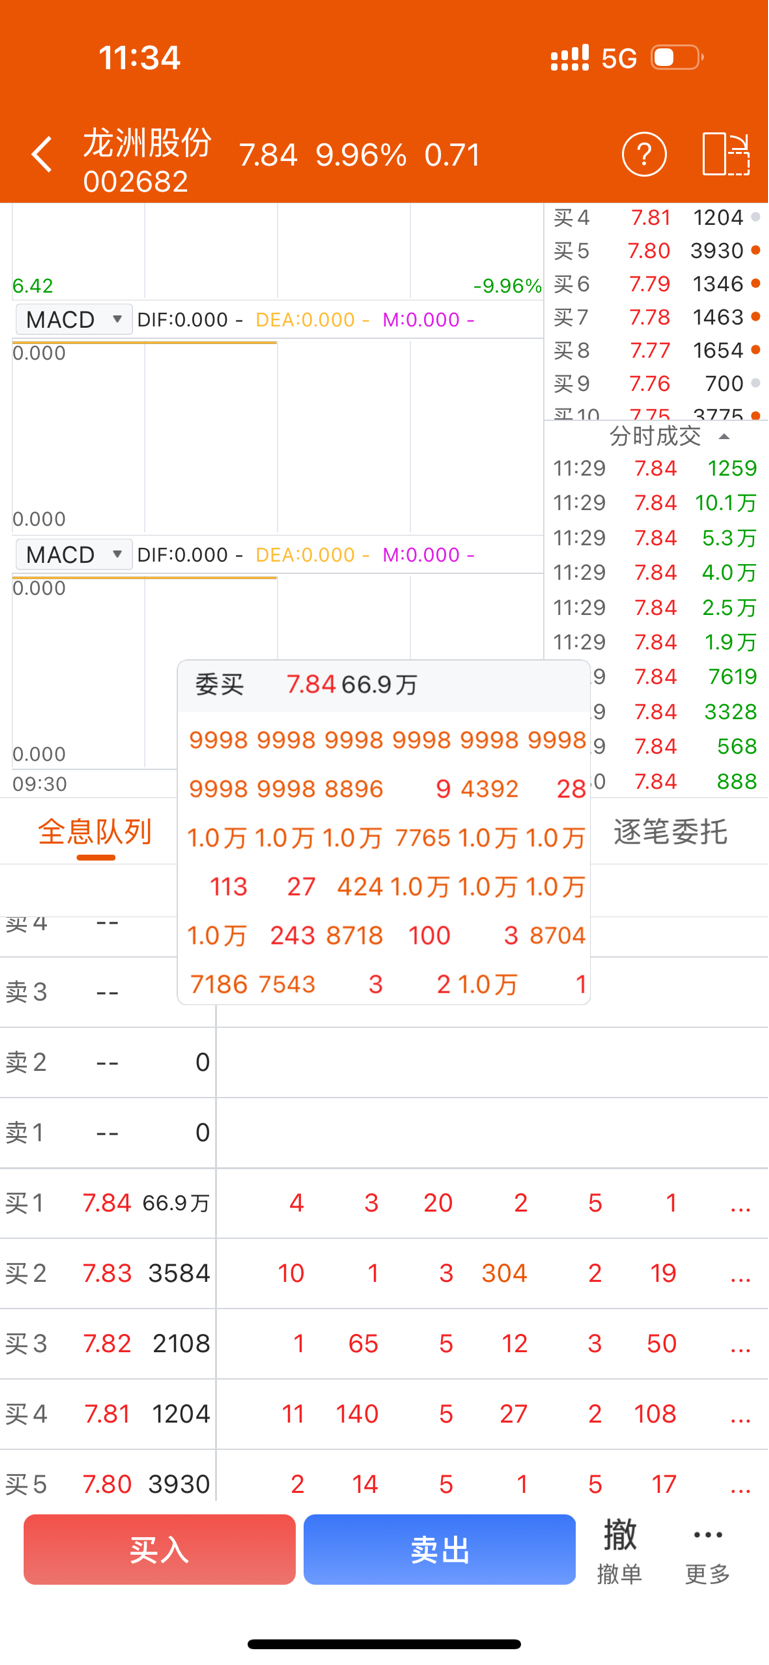Open 撤单 to cancel orders
The image size is (769, 1665).
[x=620, y=1550]
